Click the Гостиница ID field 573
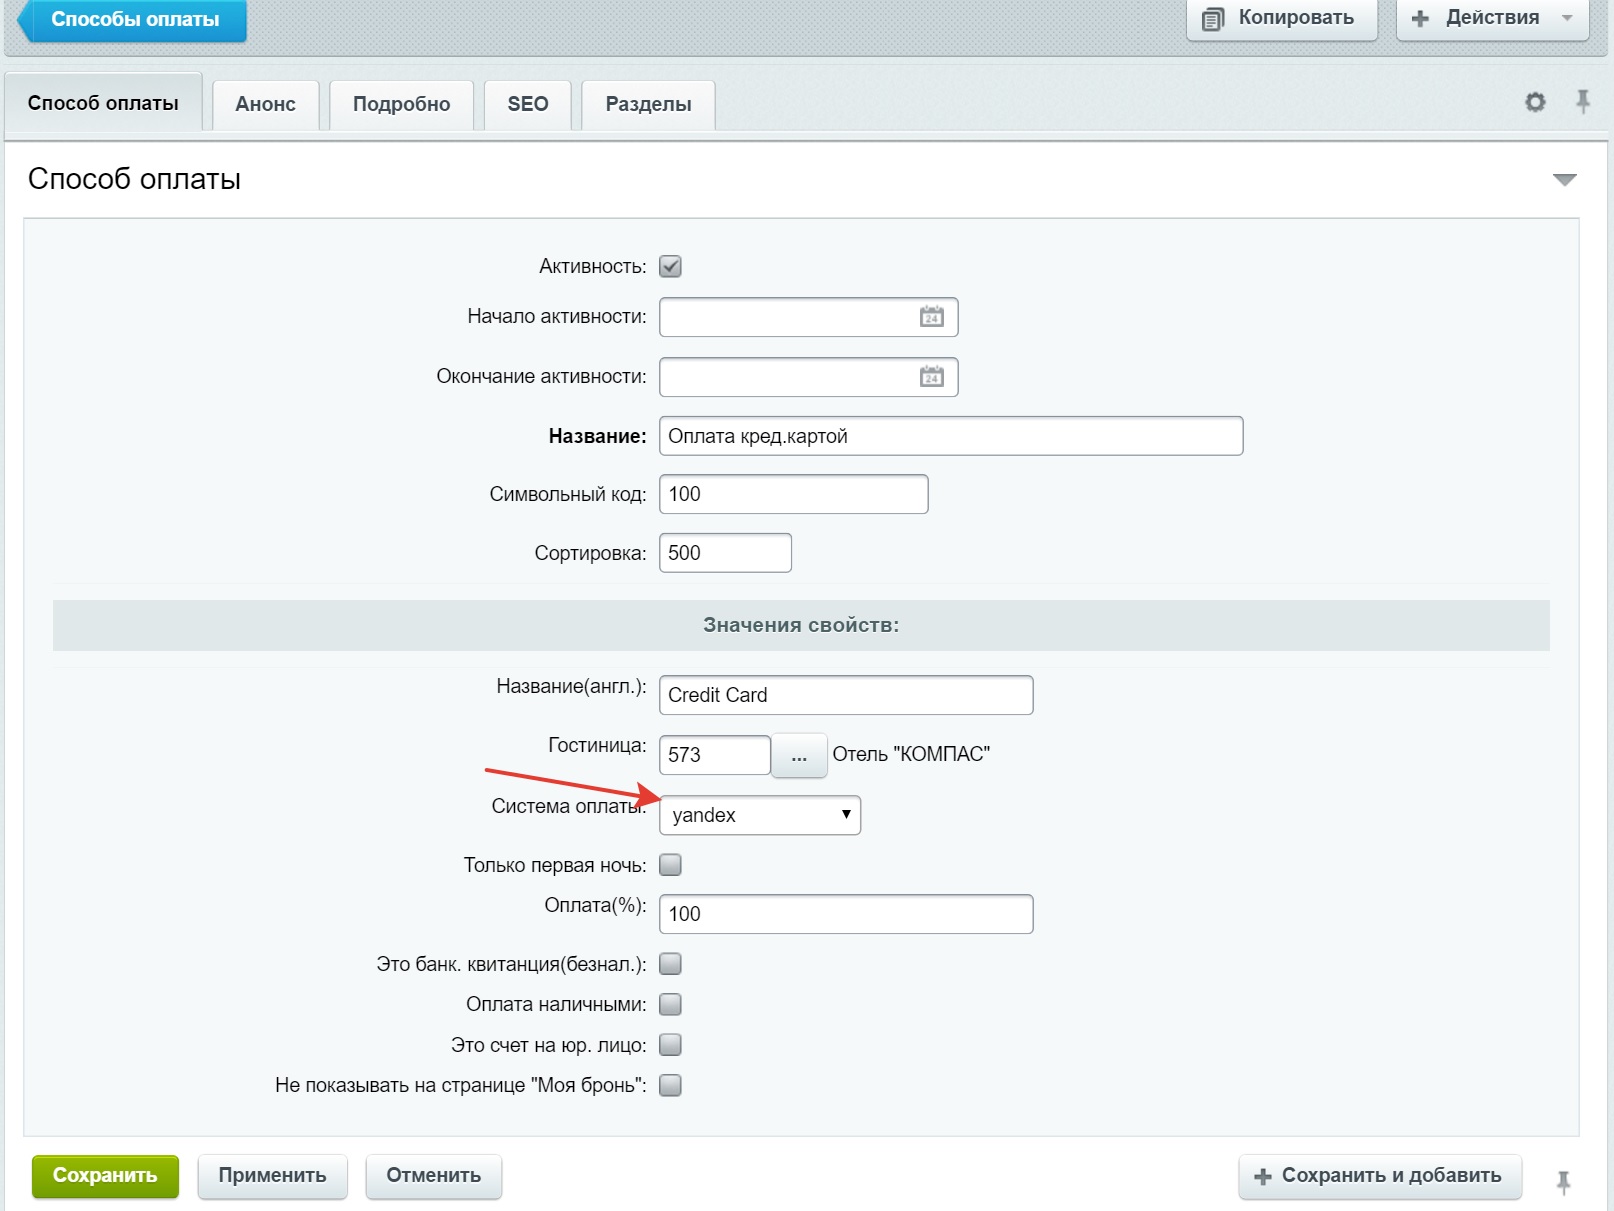Image resolution: width=1614 pixels, height=1211 pixels. (x=715, y=755)
